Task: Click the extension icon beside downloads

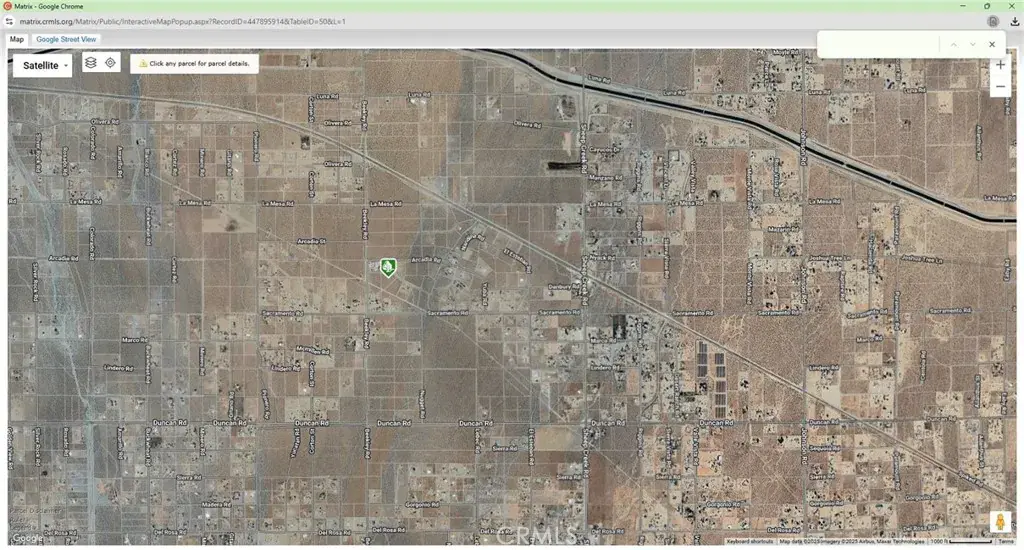Action: click(992, 21)
